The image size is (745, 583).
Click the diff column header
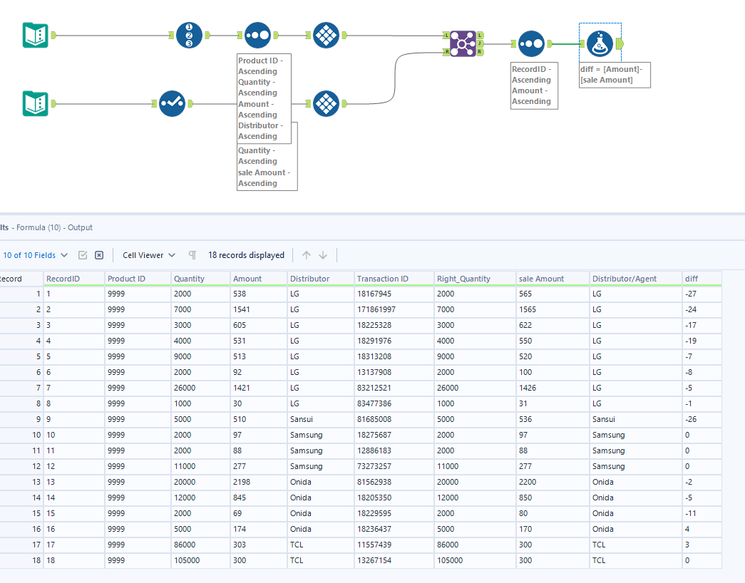[702, 278]
